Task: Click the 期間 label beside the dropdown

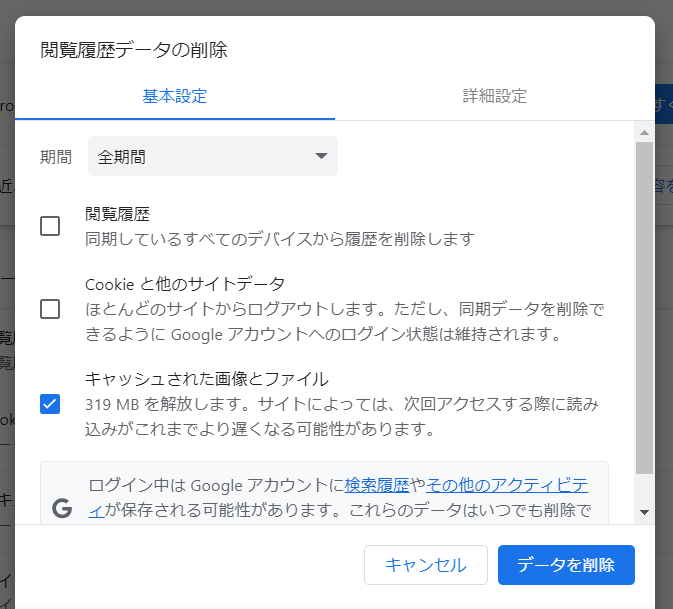Action: tap(56, 157)
